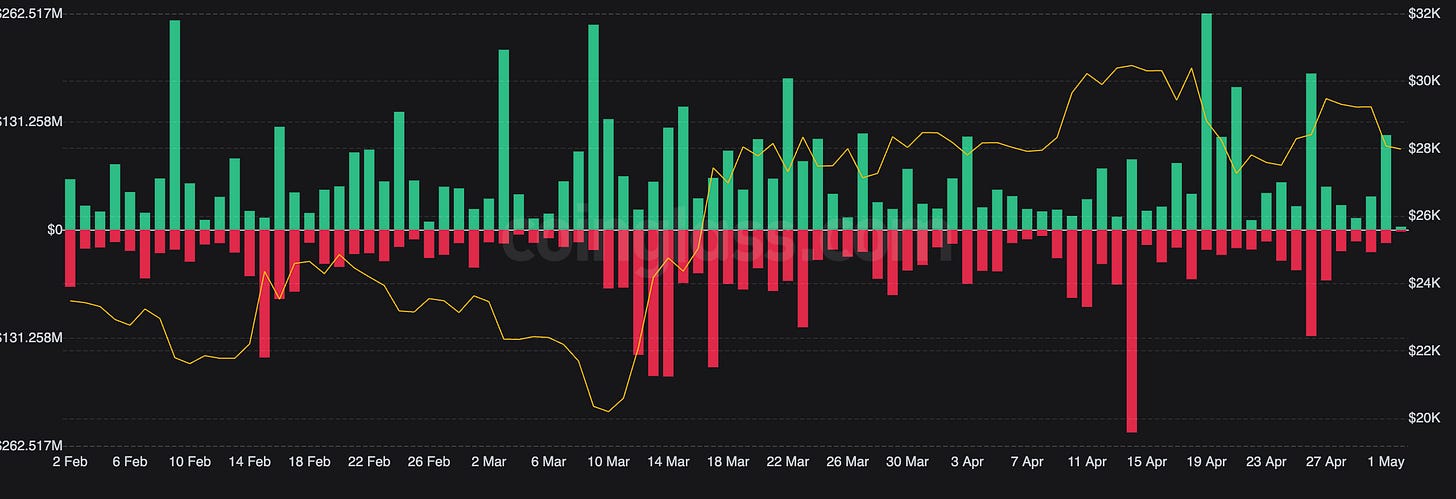1456x499 pixels.
Task: Click the "6 Mar" date label
Action: pos(549,462)
